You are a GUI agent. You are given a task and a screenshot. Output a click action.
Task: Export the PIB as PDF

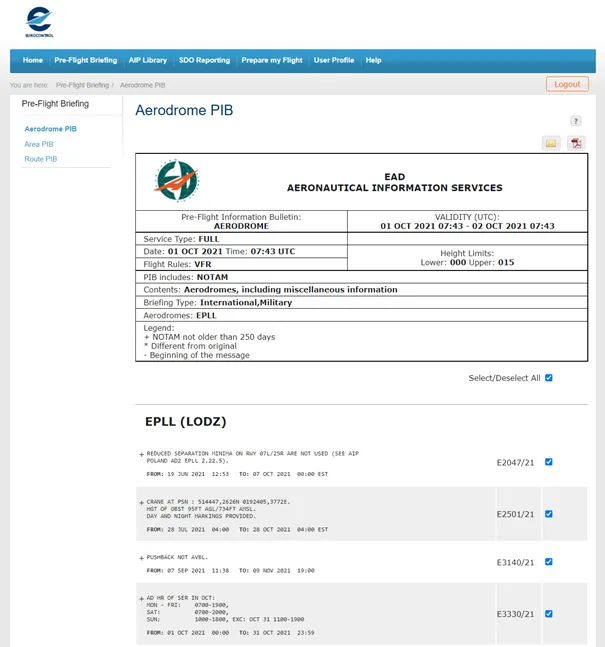pos(576,143)
